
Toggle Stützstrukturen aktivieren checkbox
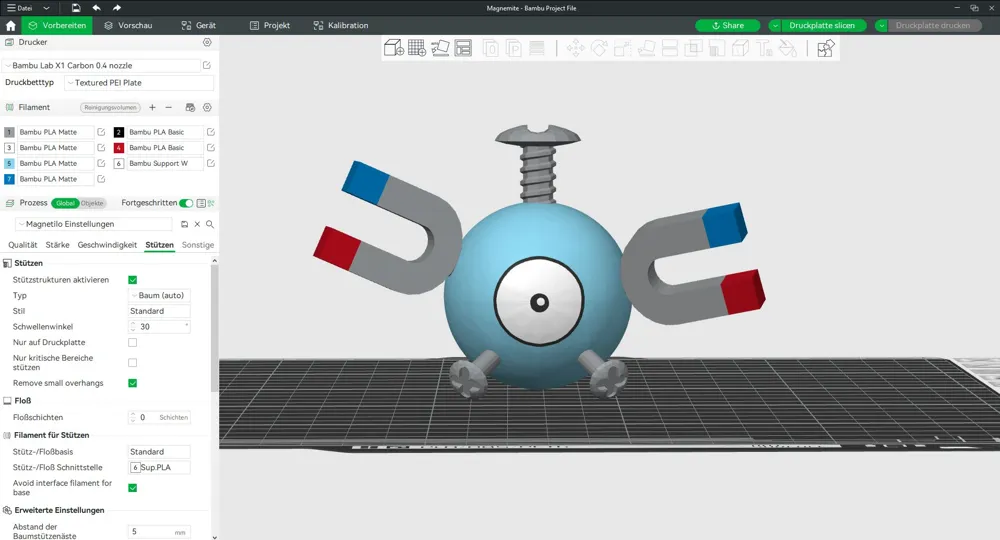click(x=133, y=280)
